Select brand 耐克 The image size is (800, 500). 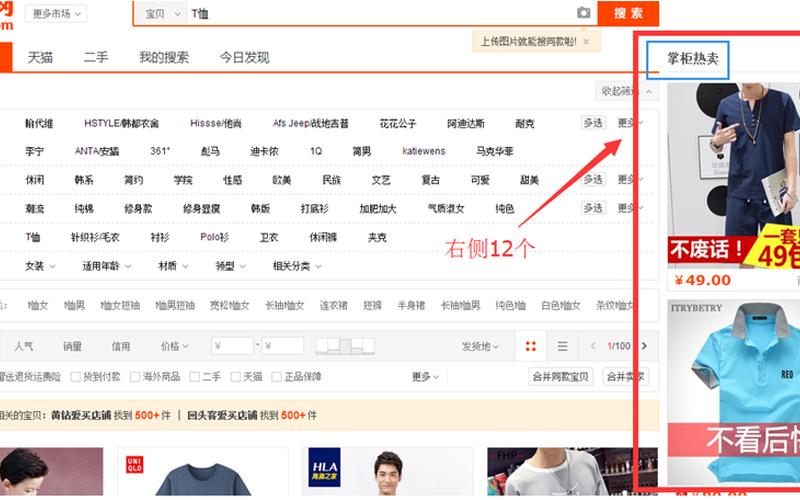pos(524,123)
